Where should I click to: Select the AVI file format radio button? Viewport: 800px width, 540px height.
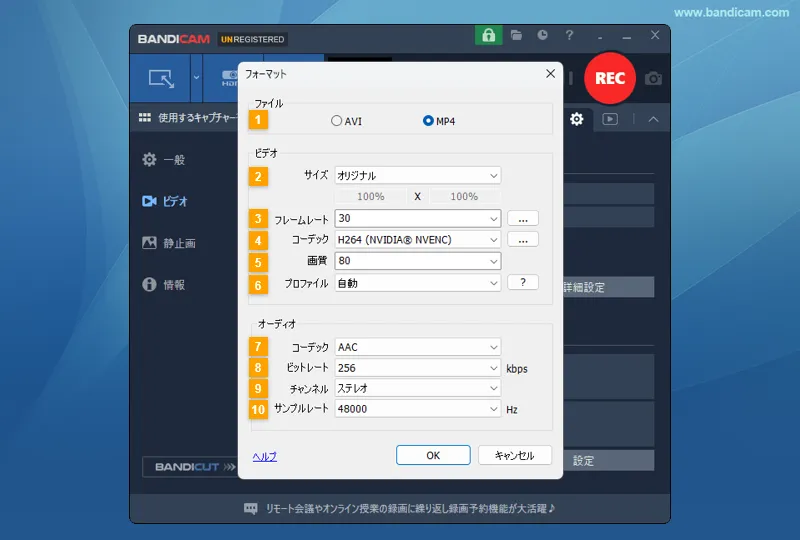(x=336, y=121)
